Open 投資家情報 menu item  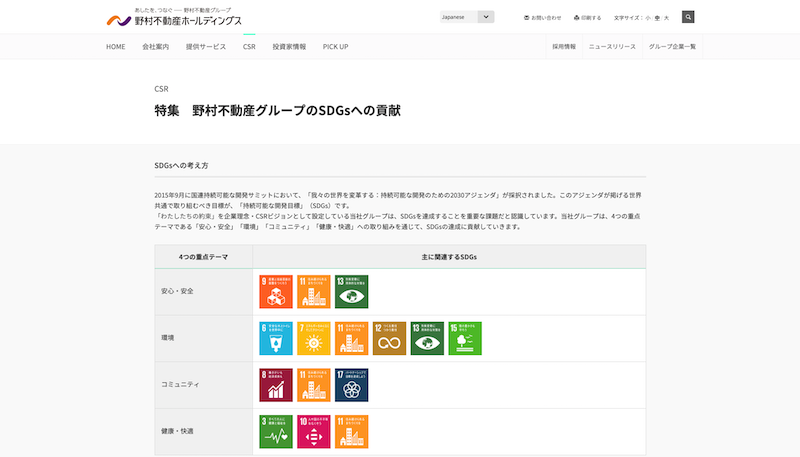(289, 46)
